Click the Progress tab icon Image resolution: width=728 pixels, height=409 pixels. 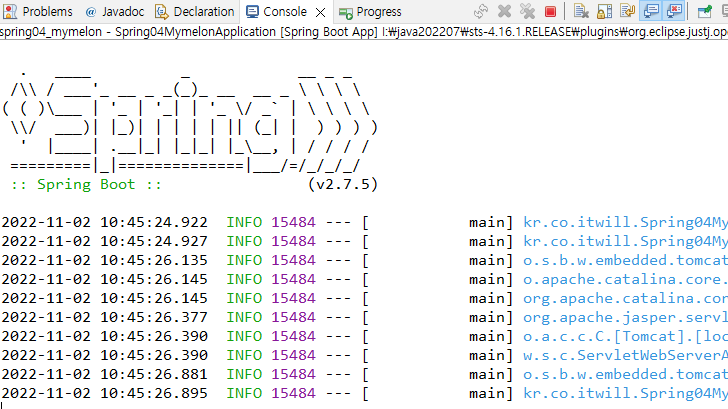click(x=346, y=13)
